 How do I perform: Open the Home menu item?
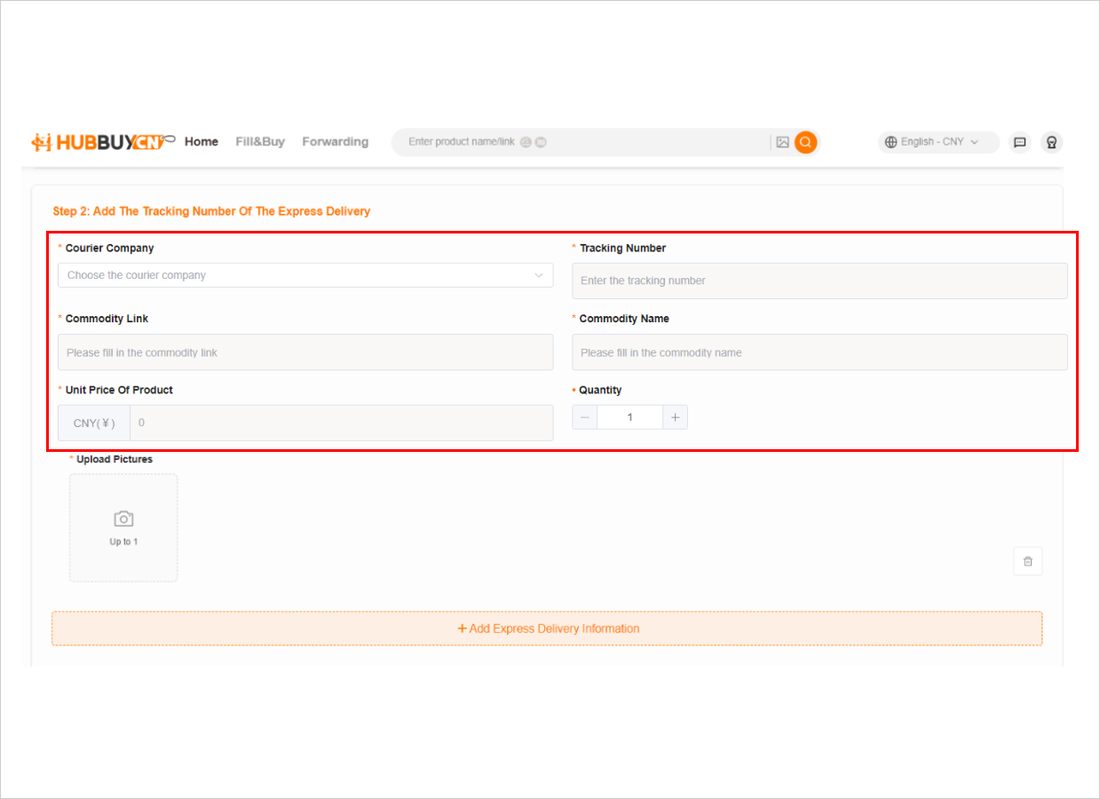pos(201,142)
